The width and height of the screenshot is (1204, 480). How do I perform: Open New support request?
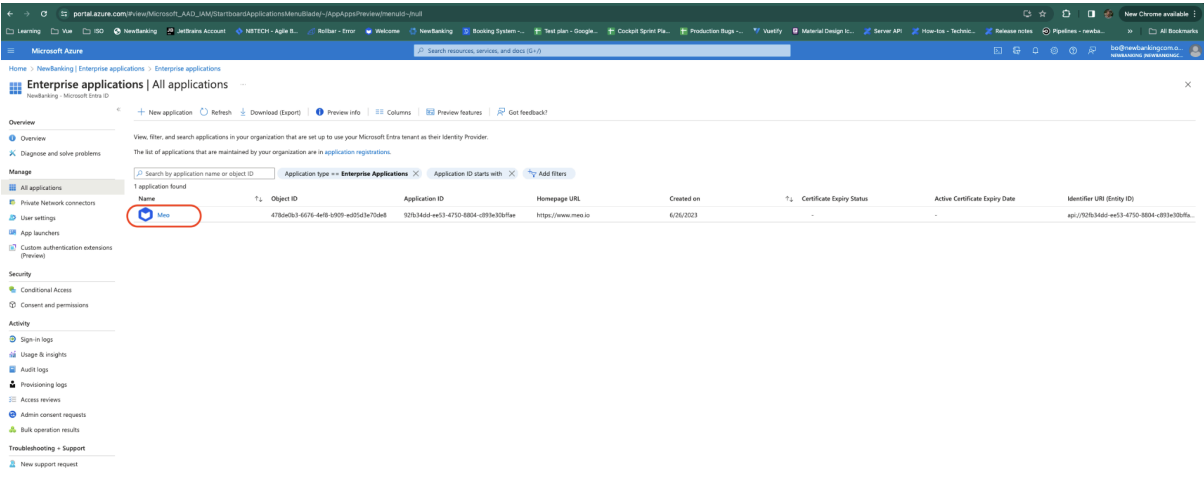click(42, 464)
